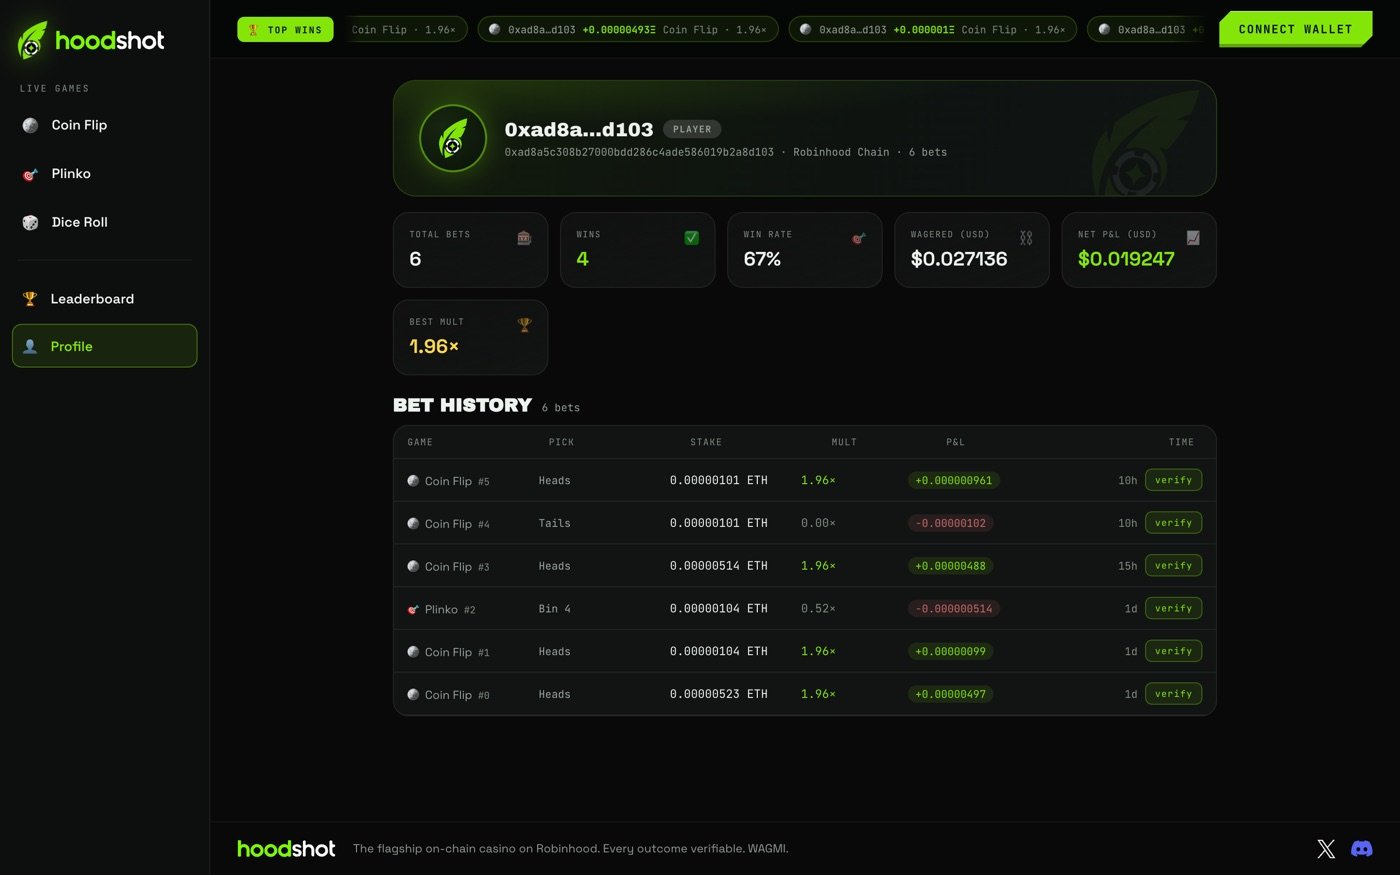Verify the Coin Flip #0 bet
The image size is (1400, 875).
point(1173,694)
